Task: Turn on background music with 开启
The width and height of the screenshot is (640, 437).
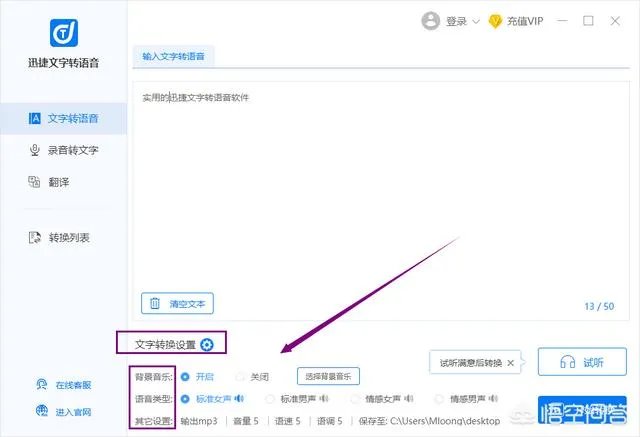Action: coord(185,377)
